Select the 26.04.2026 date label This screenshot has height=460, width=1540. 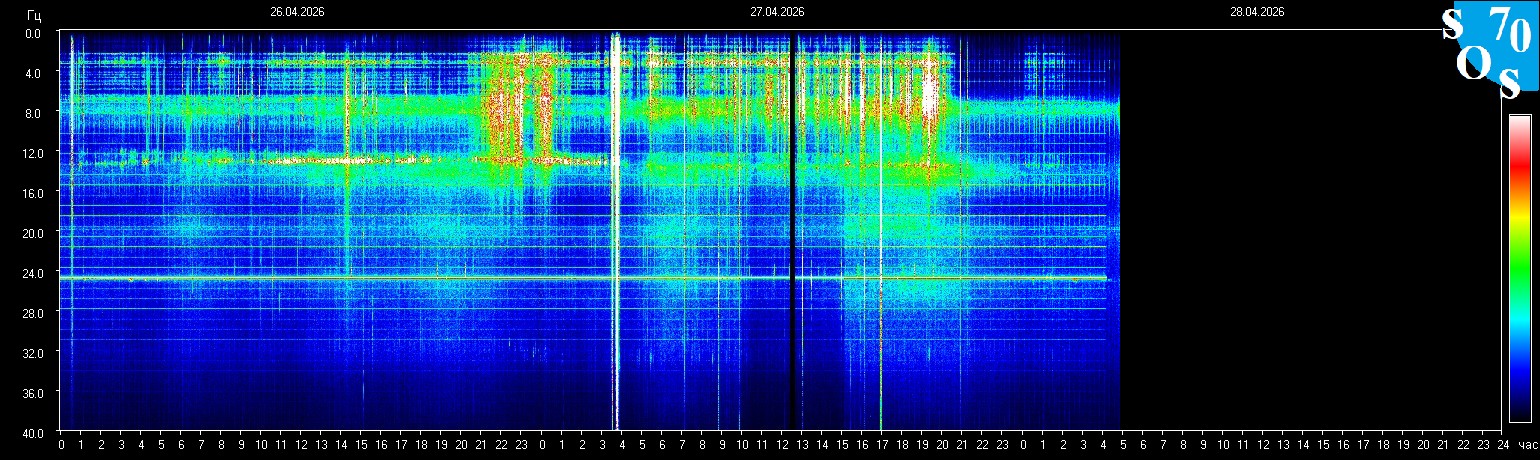pyautogui.click(x=297, y=12)
